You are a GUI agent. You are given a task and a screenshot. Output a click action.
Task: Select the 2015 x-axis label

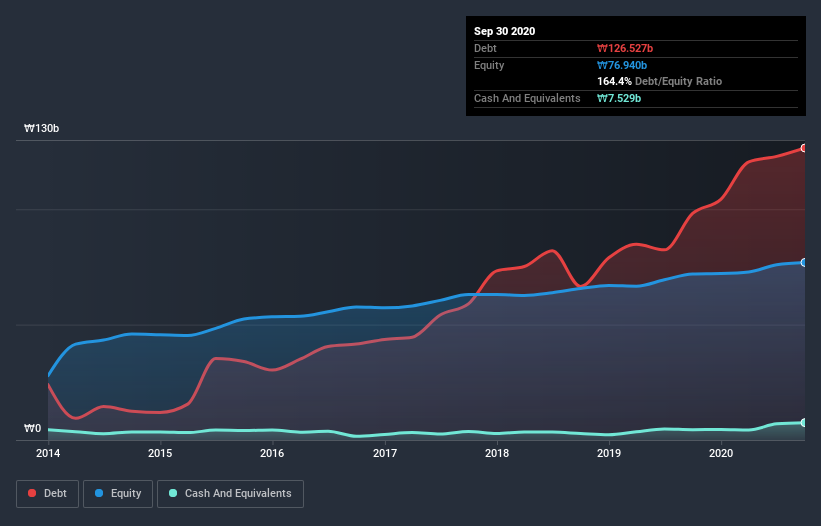click(x=160, y=453)
